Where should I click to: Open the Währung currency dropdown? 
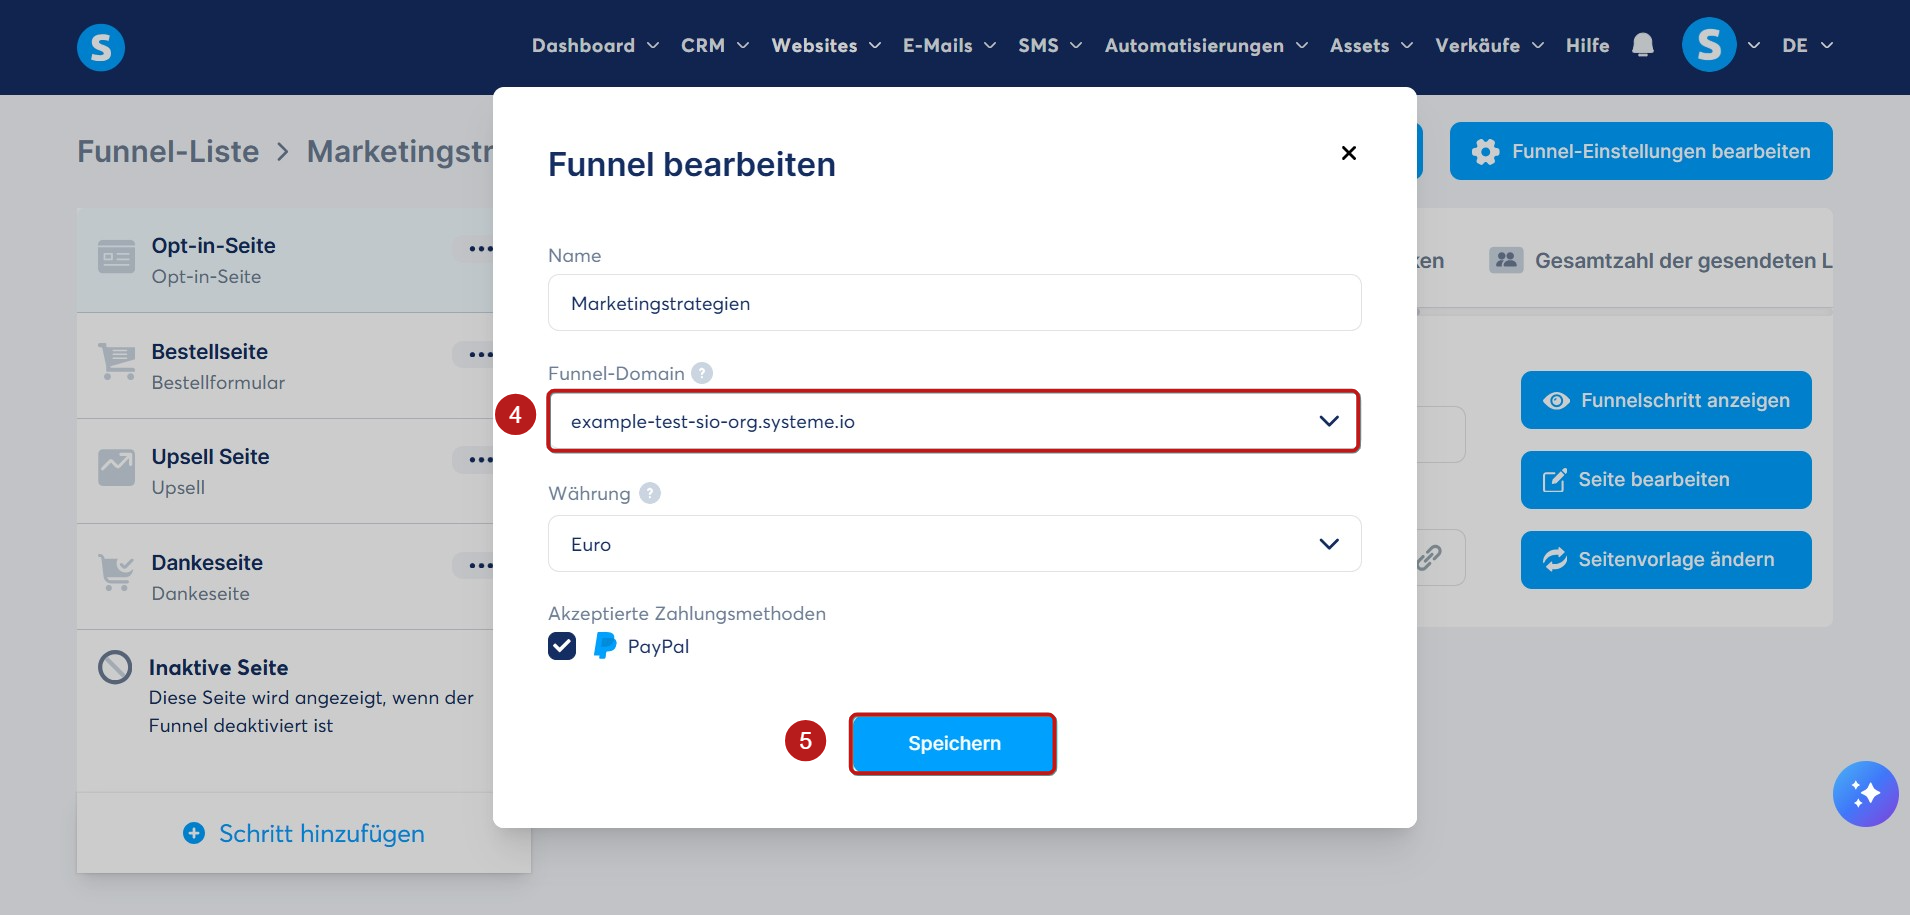(x=954, y=544)
